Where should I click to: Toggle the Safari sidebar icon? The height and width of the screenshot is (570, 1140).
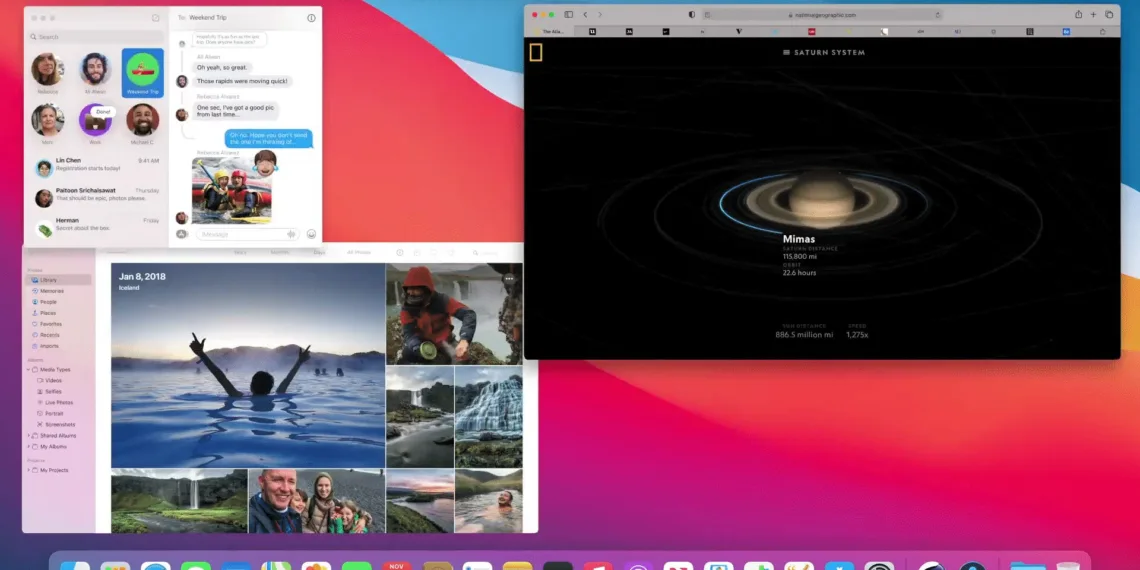coord(569,15)
